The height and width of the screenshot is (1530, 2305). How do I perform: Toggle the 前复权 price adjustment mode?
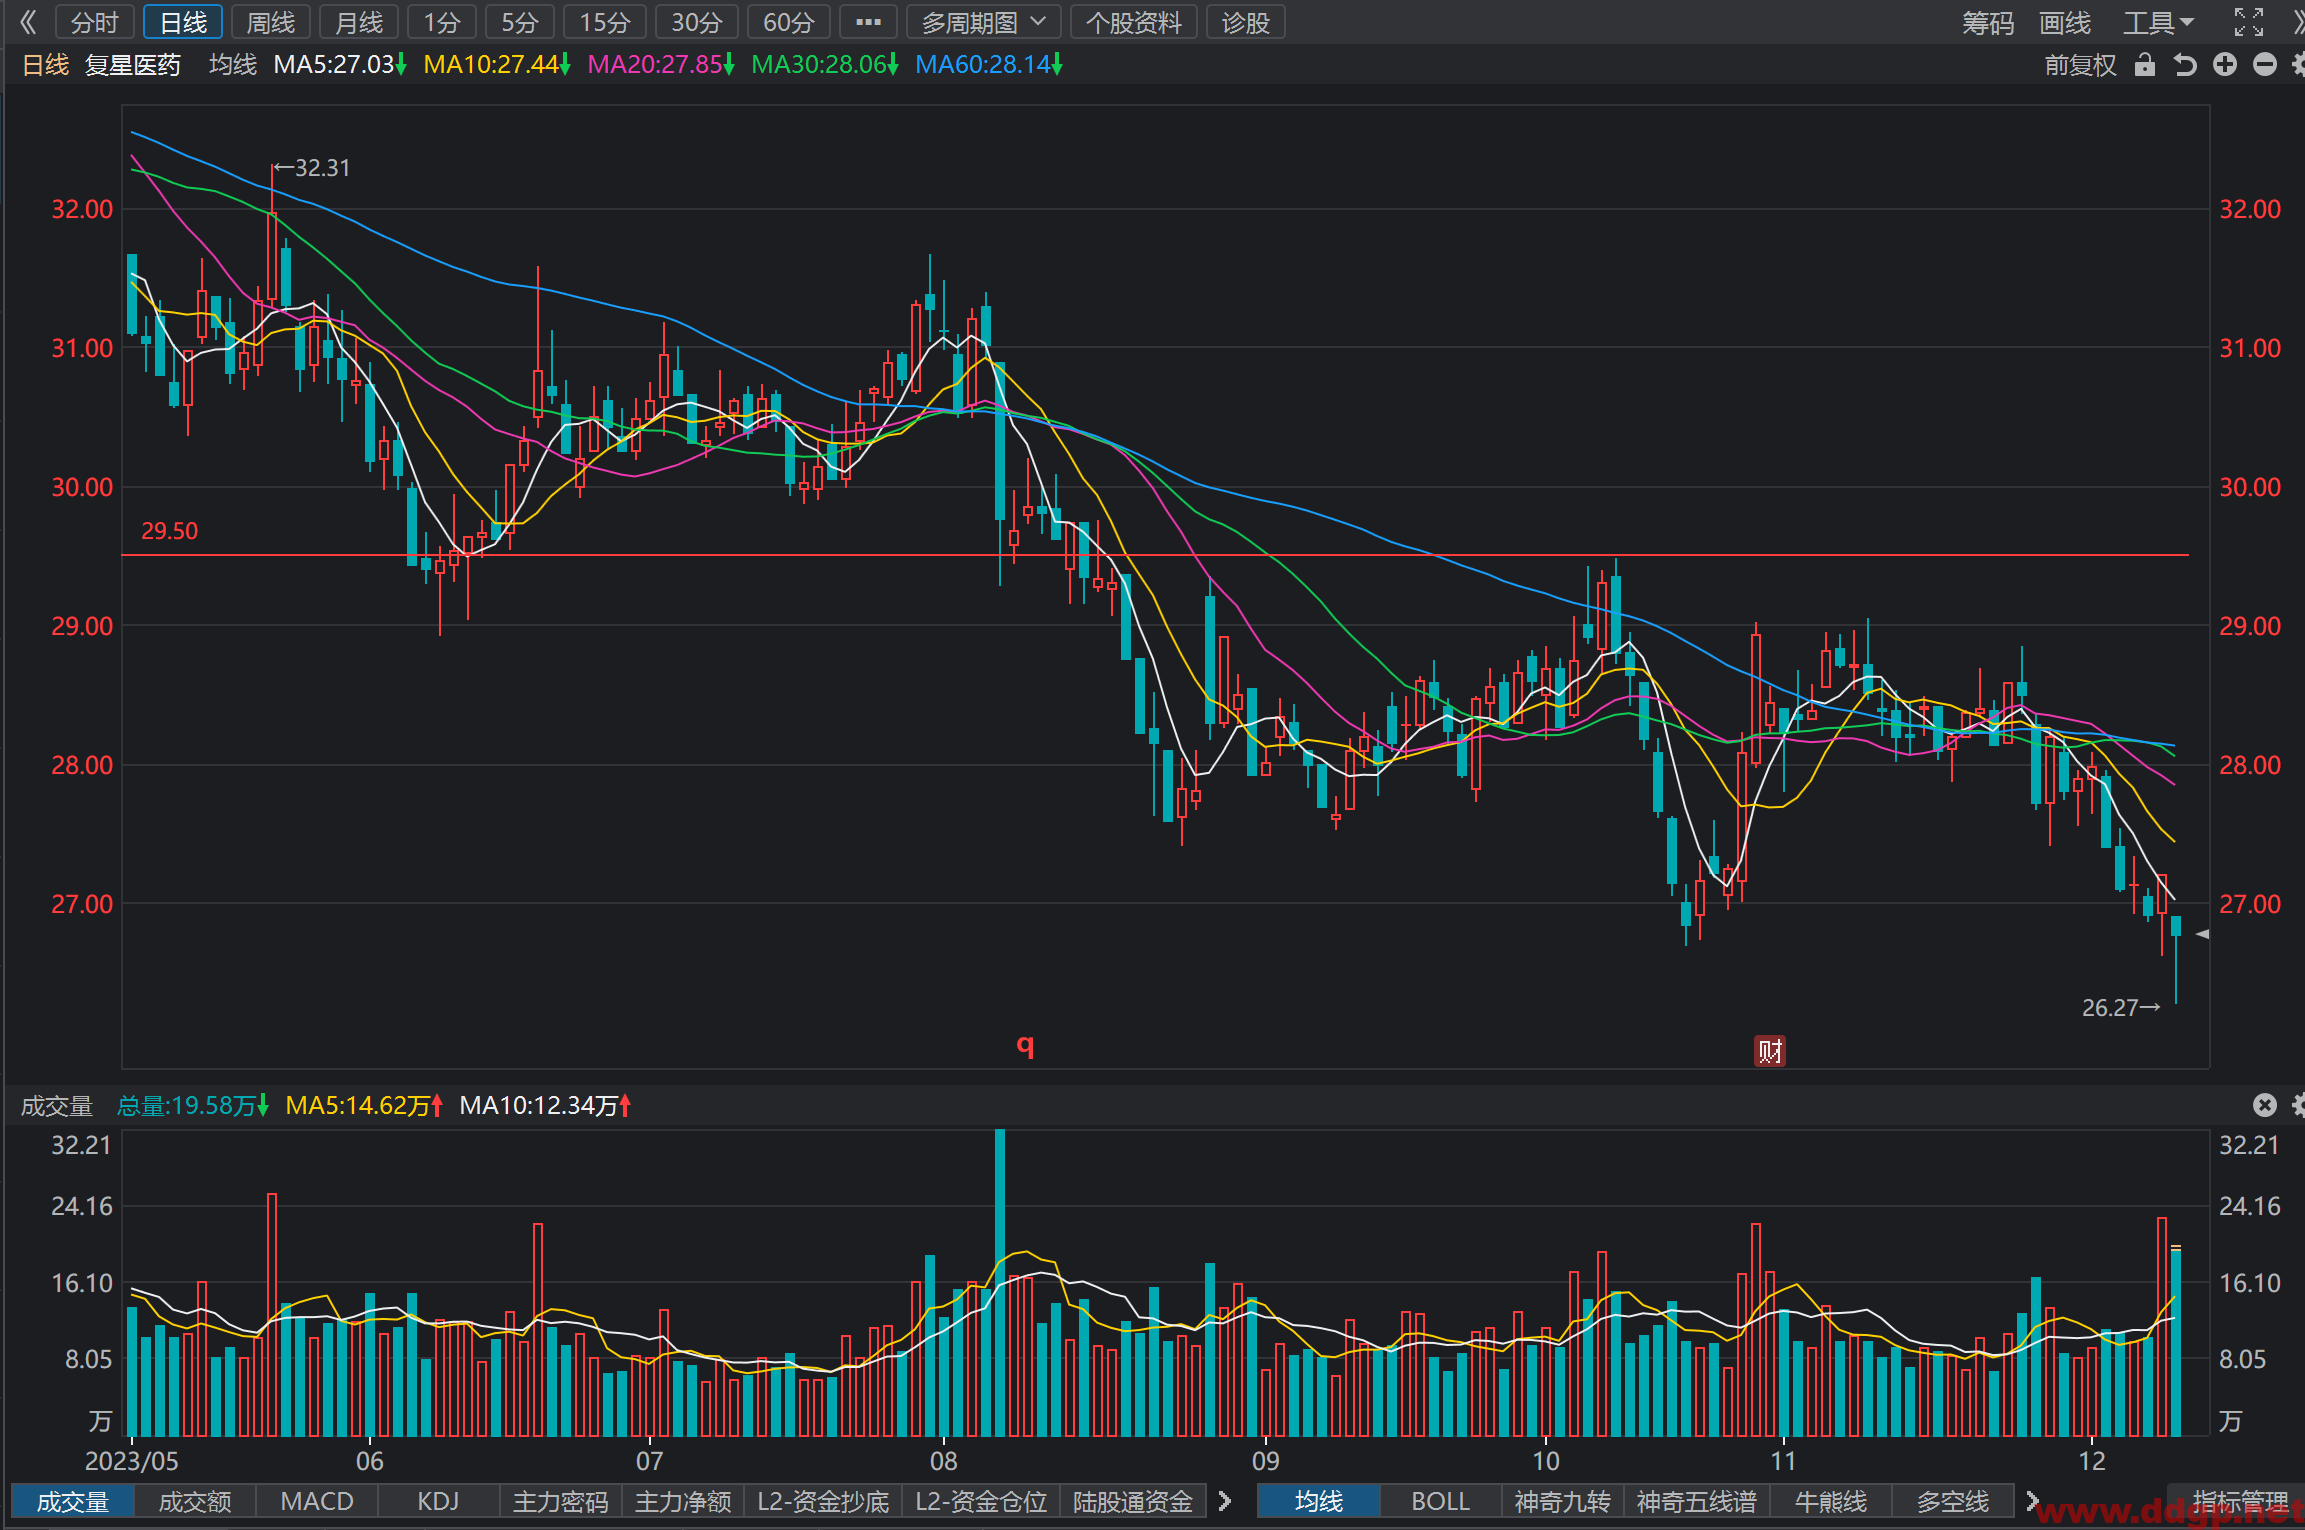(2080, 66)
